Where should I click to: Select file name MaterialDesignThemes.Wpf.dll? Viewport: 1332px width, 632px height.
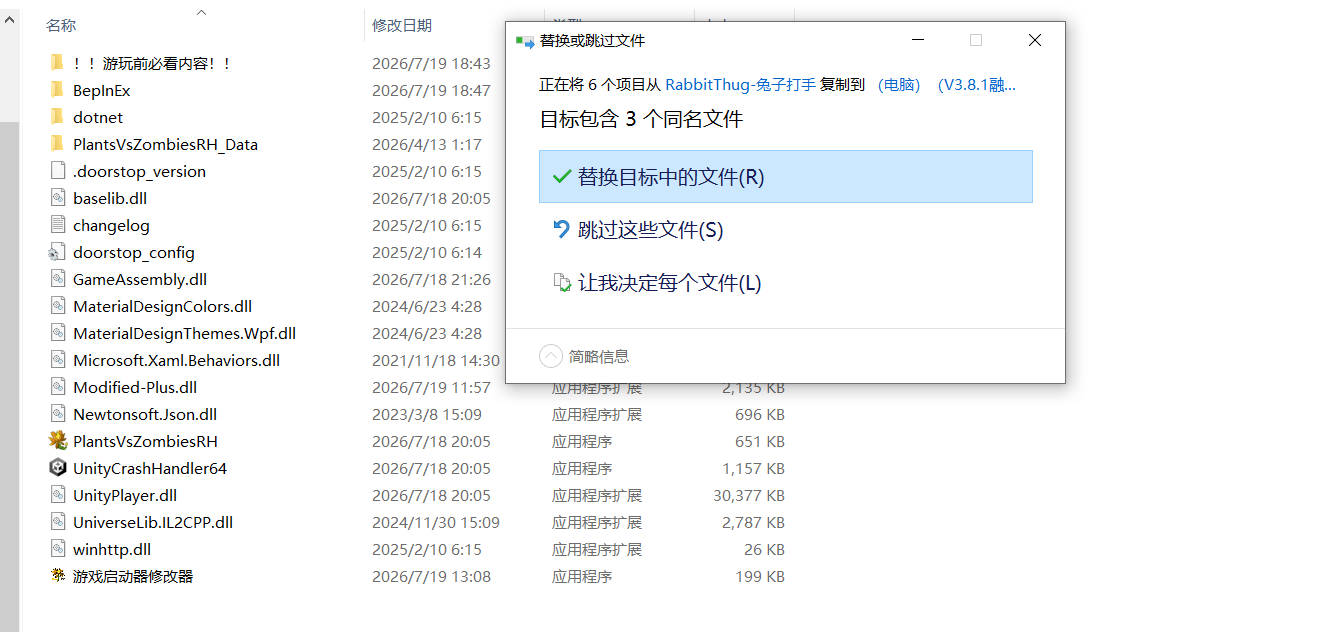(x=184, y=333)
